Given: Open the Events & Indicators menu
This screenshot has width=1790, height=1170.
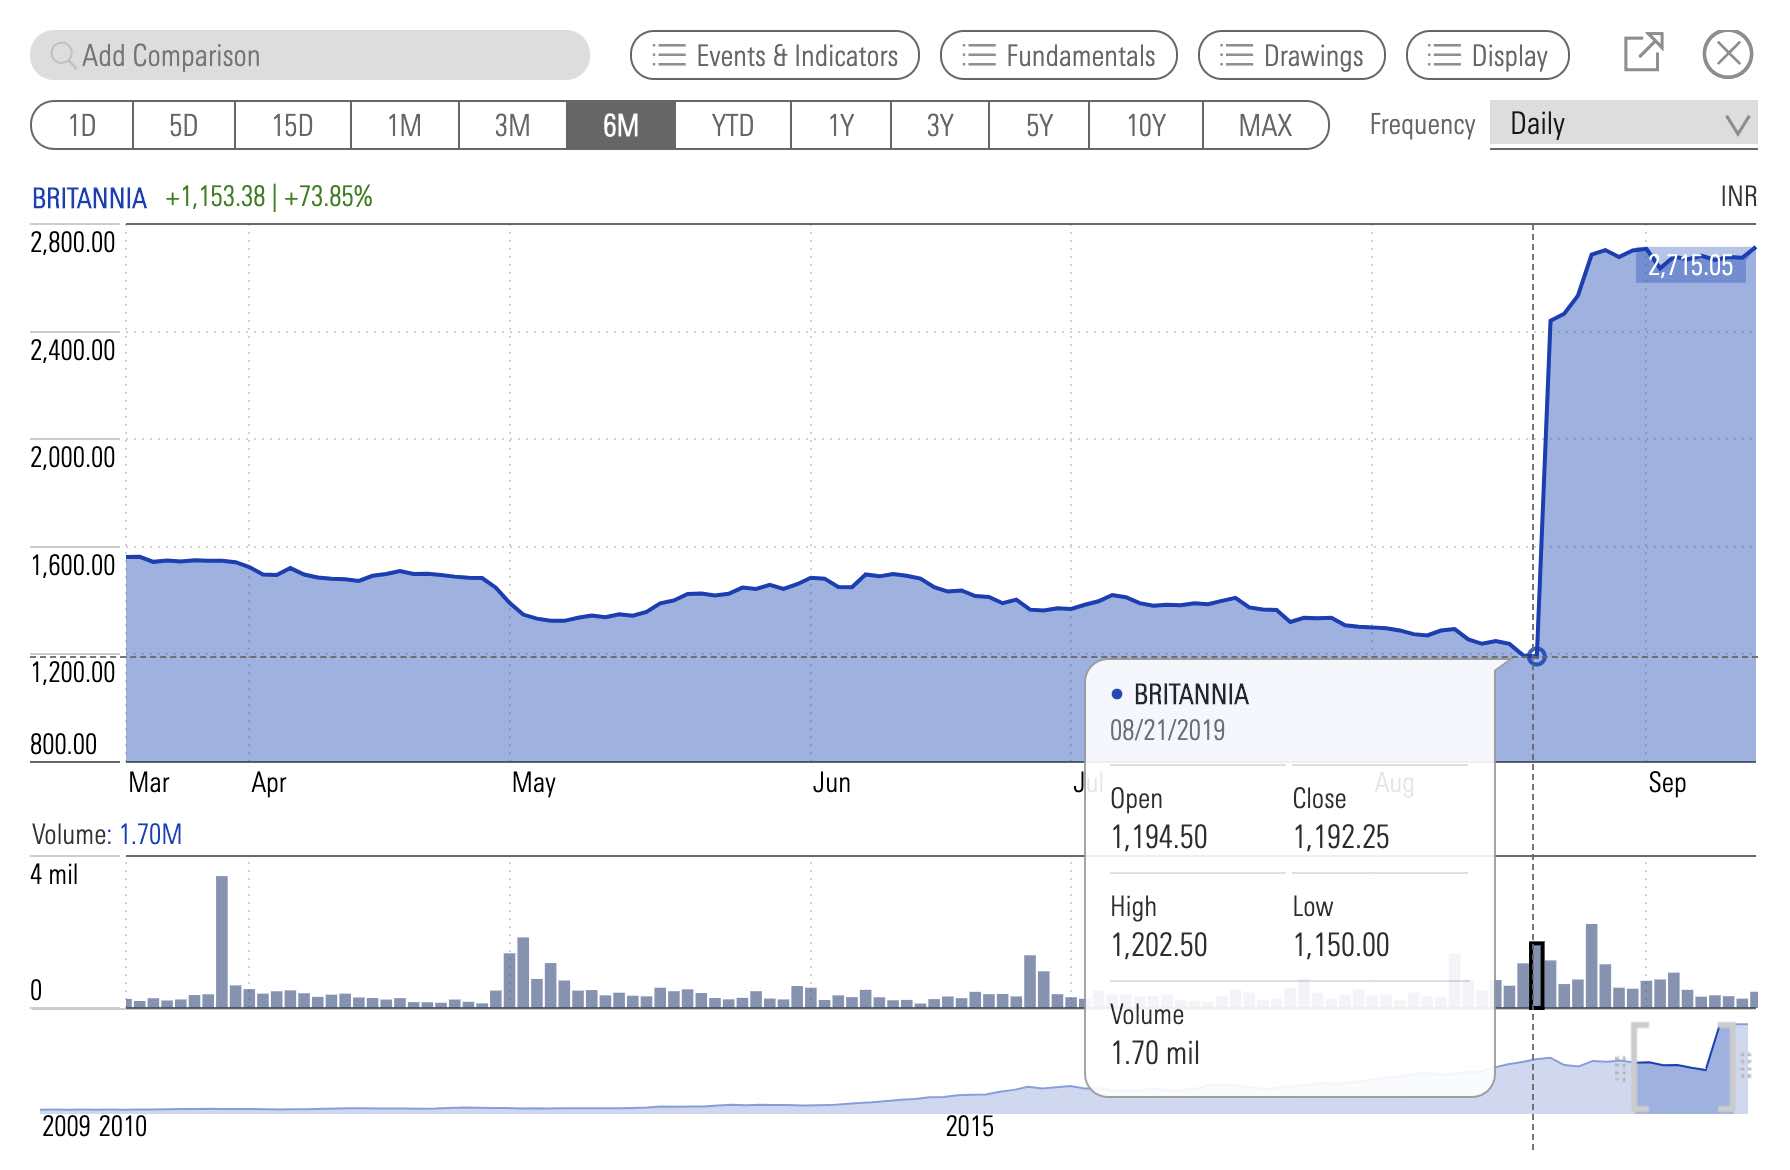Looking at the screenshot, I should click(x=775, y=55).
